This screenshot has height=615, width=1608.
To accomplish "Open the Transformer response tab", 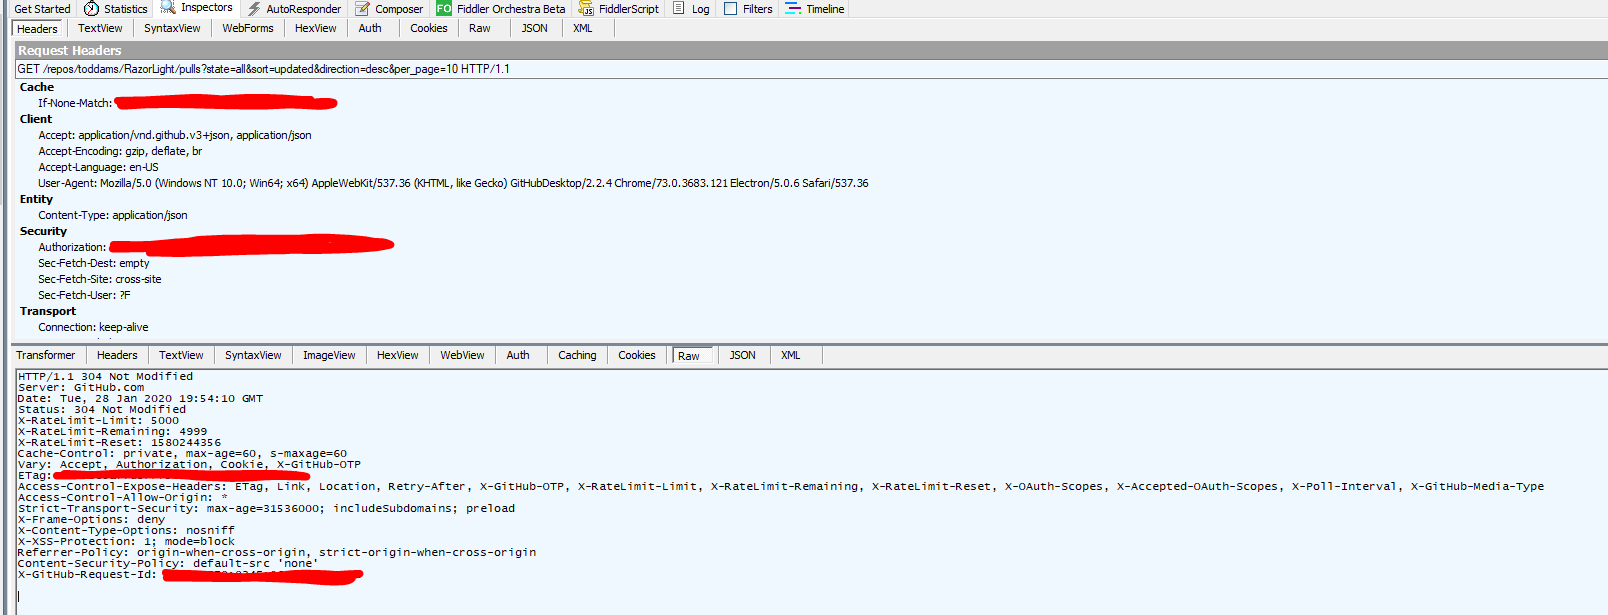I will point(45,355).
